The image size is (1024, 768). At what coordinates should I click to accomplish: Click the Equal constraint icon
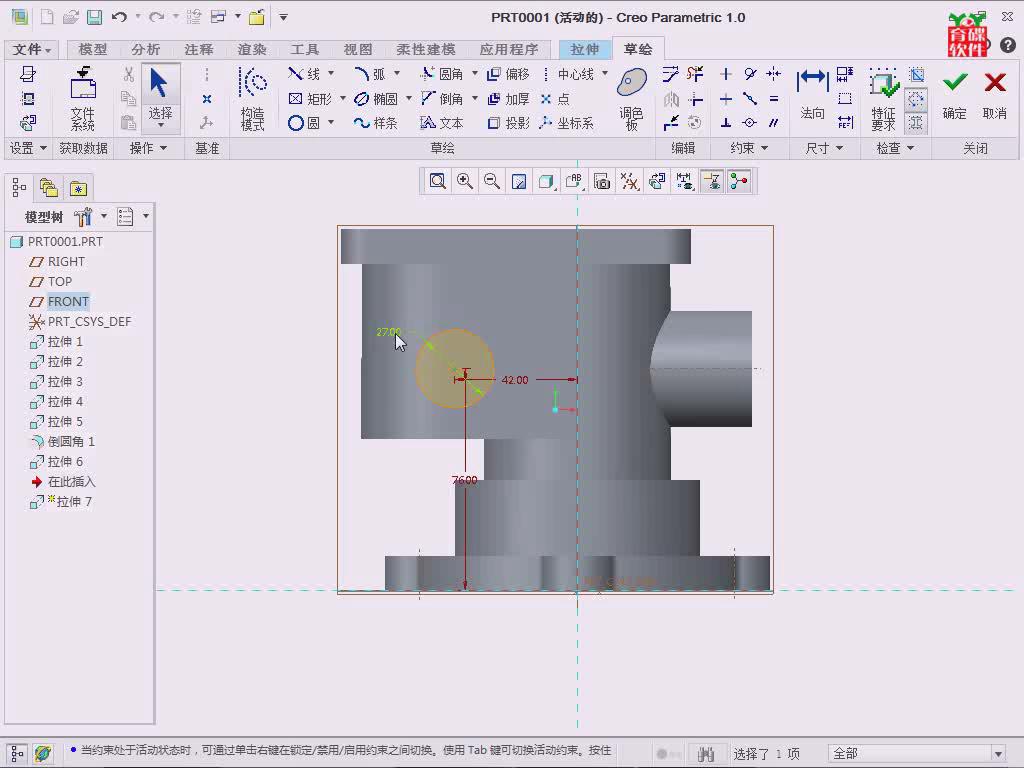774,99
